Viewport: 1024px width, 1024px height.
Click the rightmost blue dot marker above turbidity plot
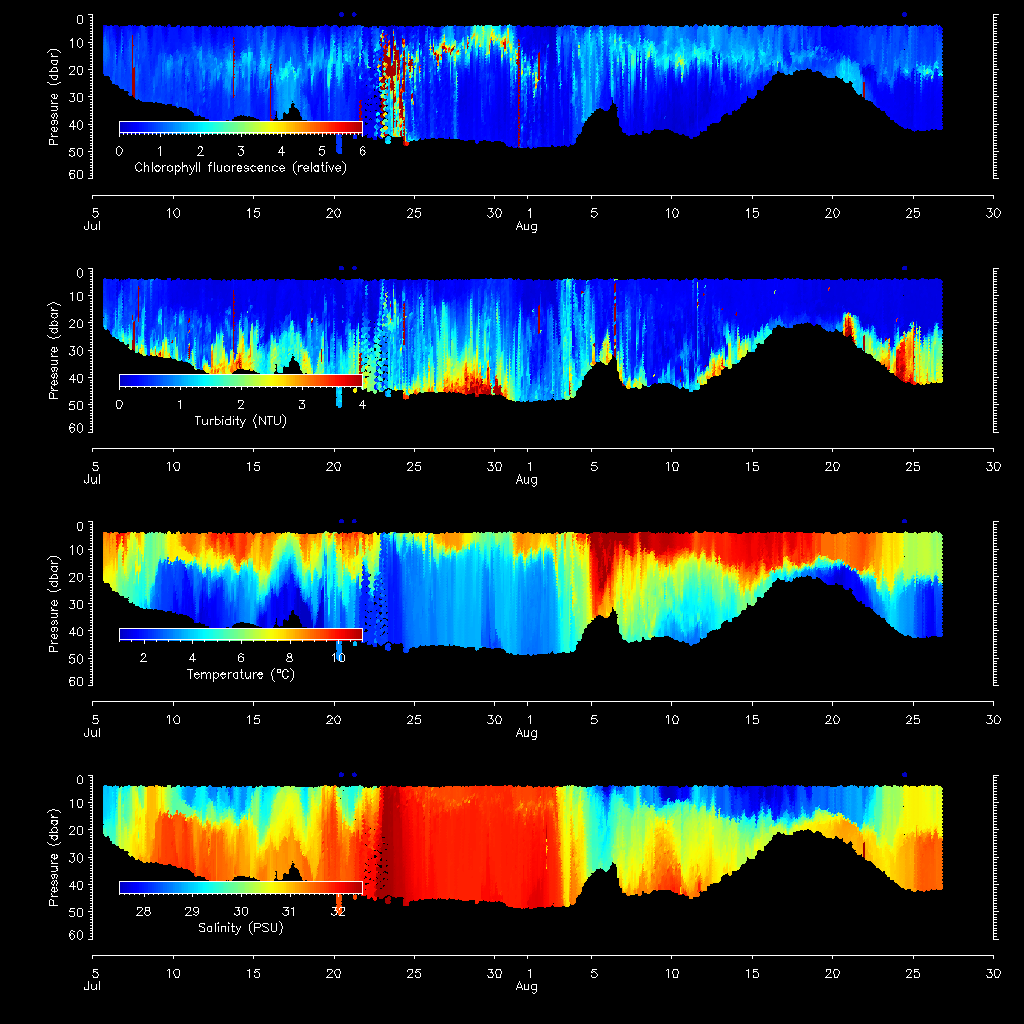tap(904, 268)
